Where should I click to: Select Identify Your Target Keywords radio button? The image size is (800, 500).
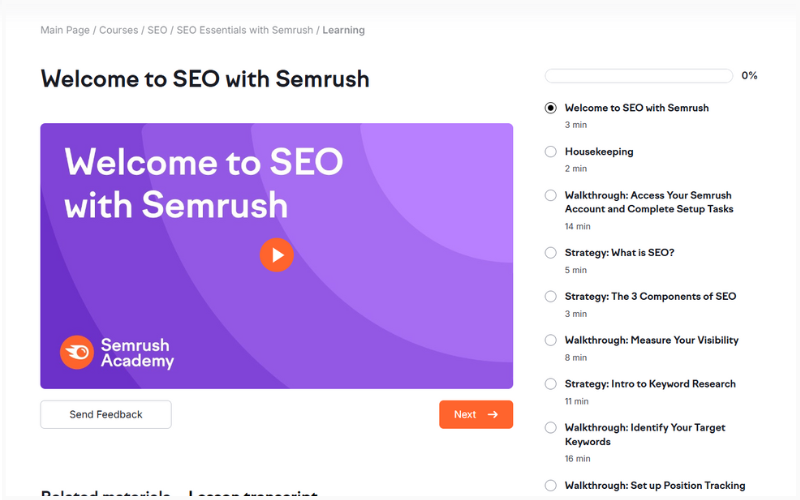click(x=551, y=428)
